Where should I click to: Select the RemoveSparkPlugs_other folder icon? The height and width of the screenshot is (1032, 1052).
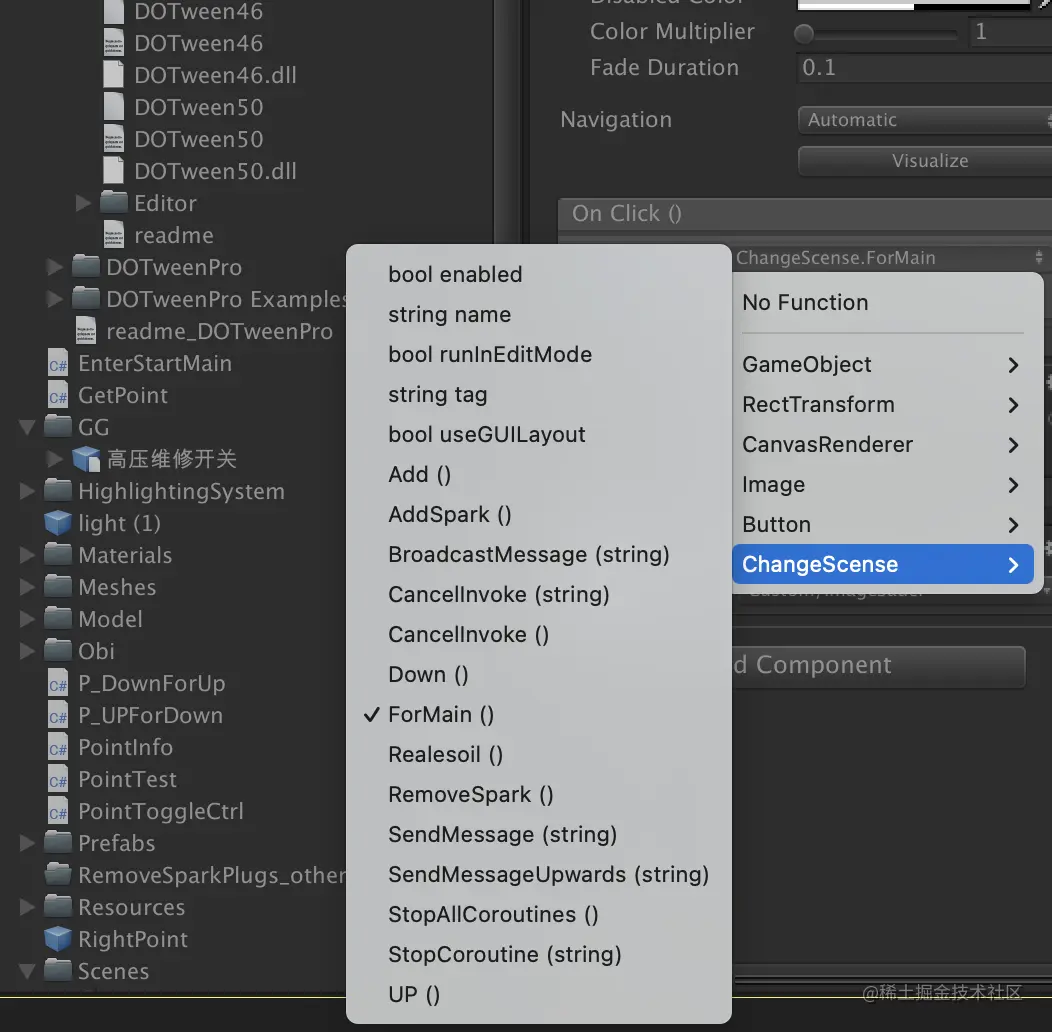click(x=58, y=875)
